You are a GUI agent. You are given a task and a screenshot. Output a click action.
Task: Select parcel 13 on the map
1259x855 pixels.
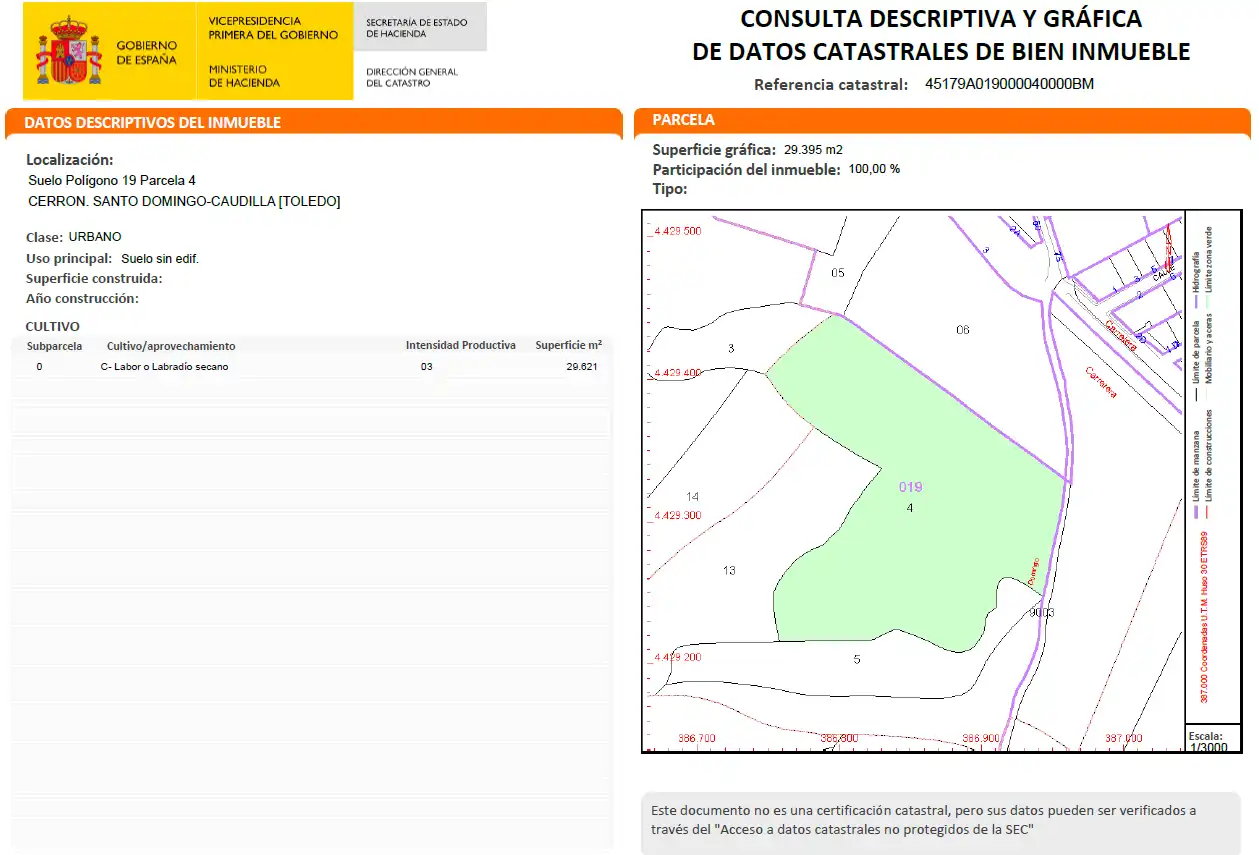(729, 571)
